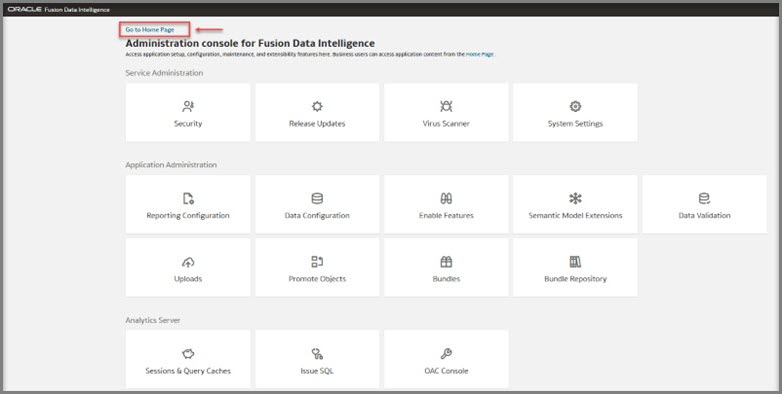Open the Home Page link in description text
This screenshot has height=394, width=782.
[480, 54]
